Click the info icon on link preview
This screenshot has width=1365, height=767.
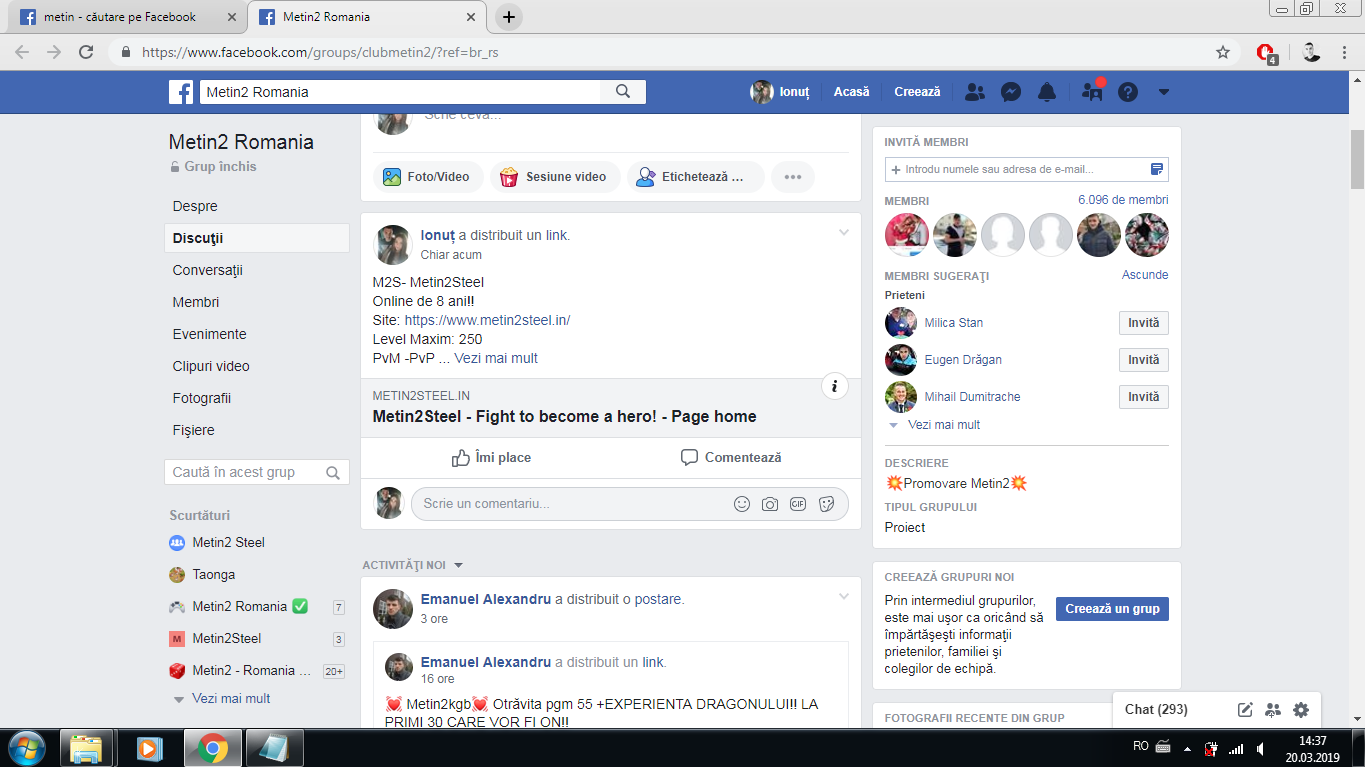coord(835,386)
